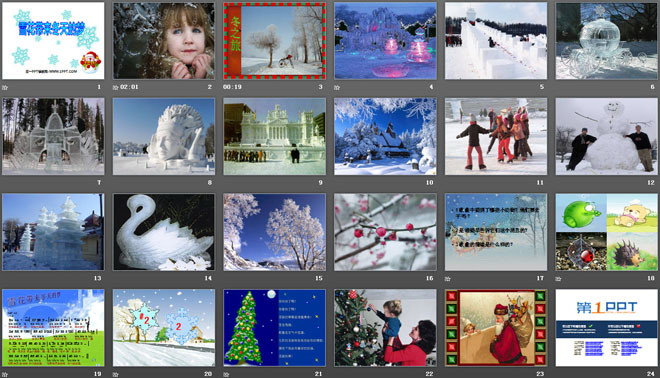The height and width of the screenshot is (378, 660).
Task: Select slide 2 thumbnail of little girl
Action: 164,40
